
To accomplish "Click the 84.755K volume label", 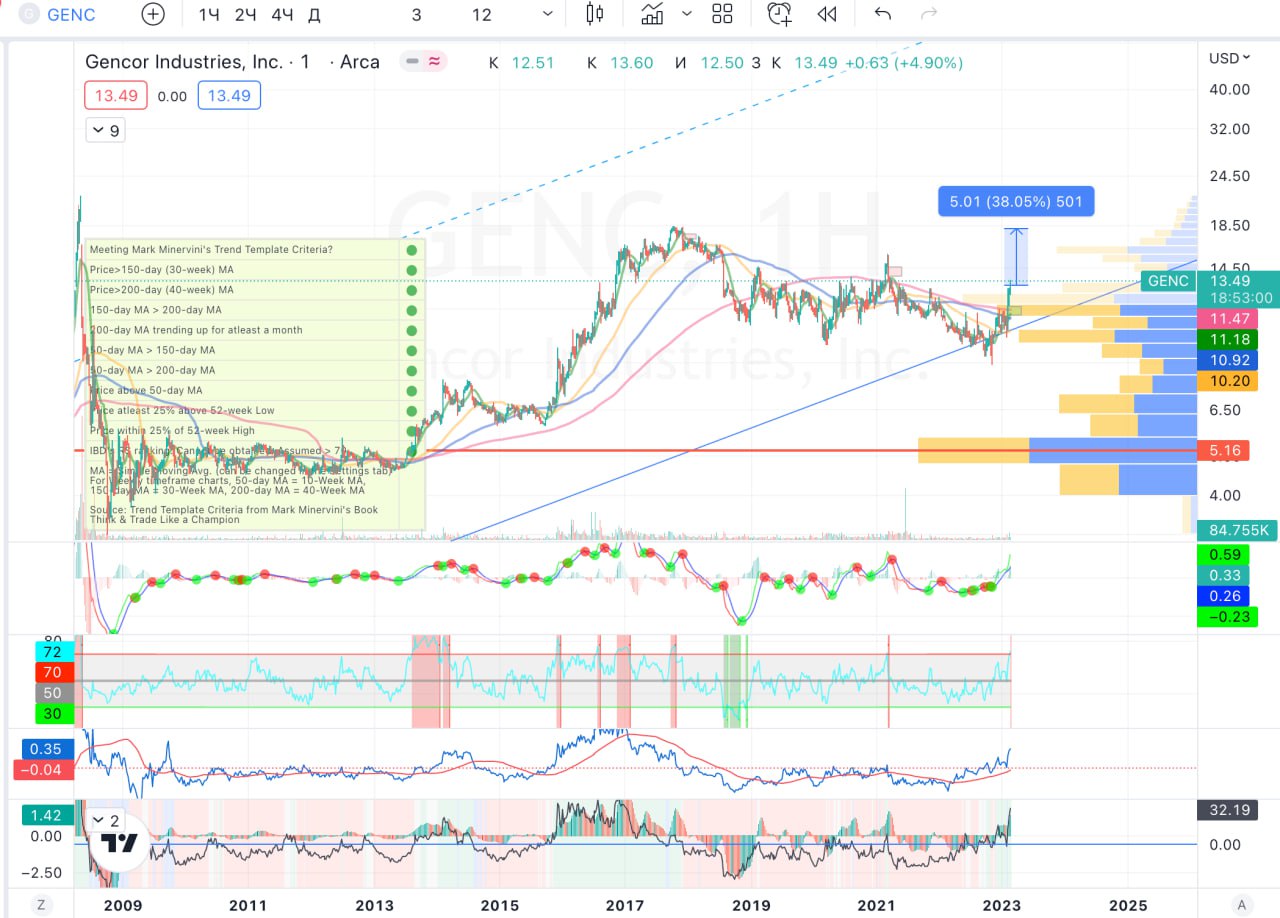I will [x=1237, y=530].
